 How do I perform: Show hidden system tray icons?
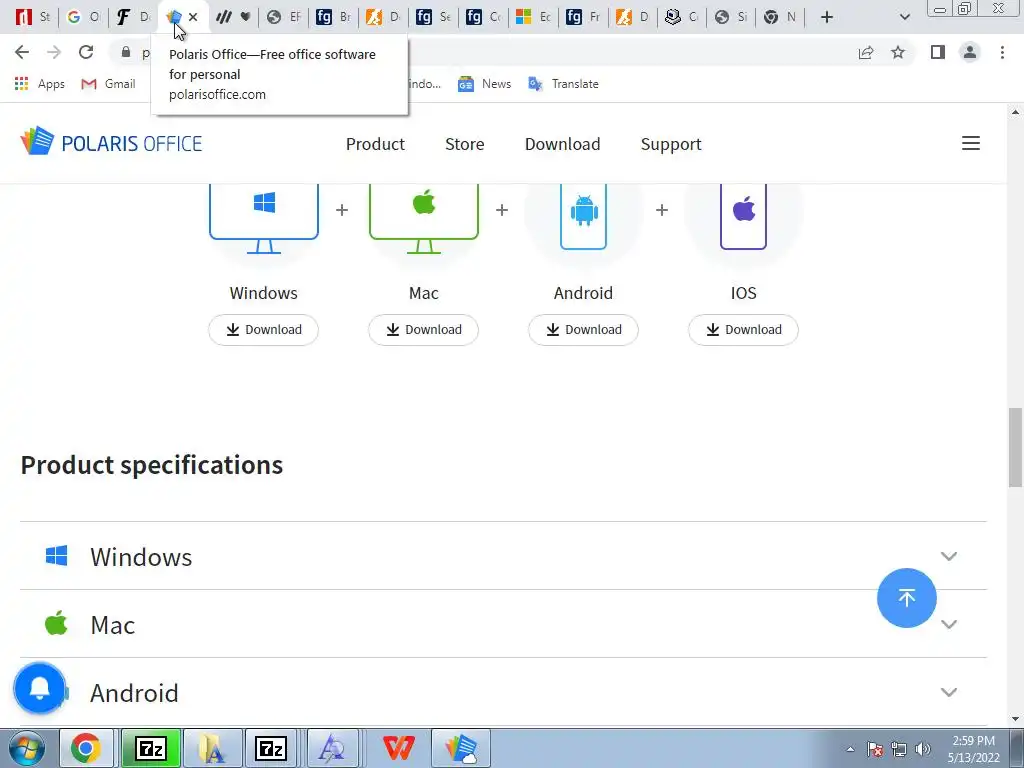pyautogui.click(x=850, y=749)
